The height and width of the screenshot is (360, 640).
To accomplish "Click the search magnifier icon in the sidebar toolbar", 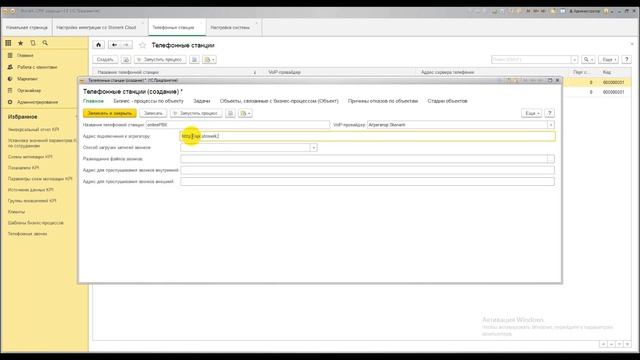I will pos(45,43).
